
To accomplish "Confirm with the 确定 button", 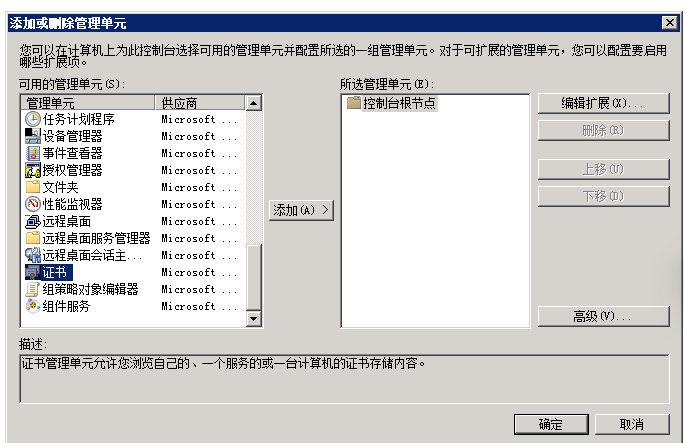I will (551, 424).
